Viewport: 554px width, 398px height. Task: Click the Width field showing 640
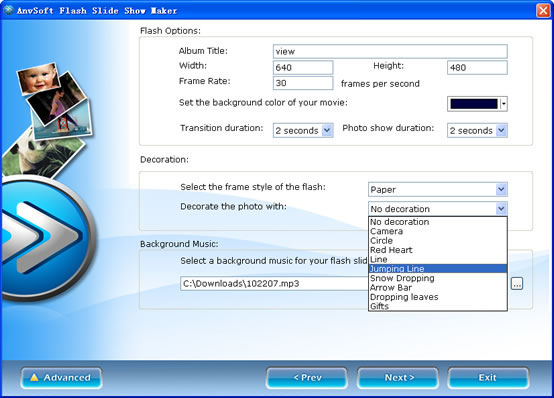click(x=303, y=67)
